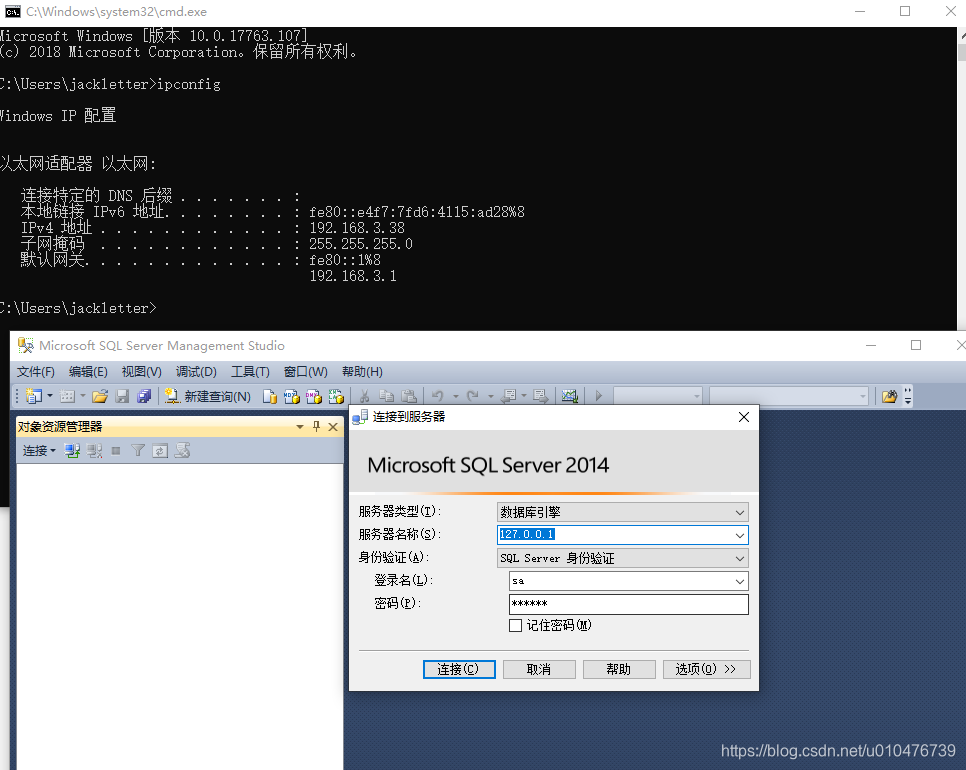The height and width of the screenshot is (770, 966).
Task: Click the Activity Monitor chart icon
Action: [x=570, y=396]
